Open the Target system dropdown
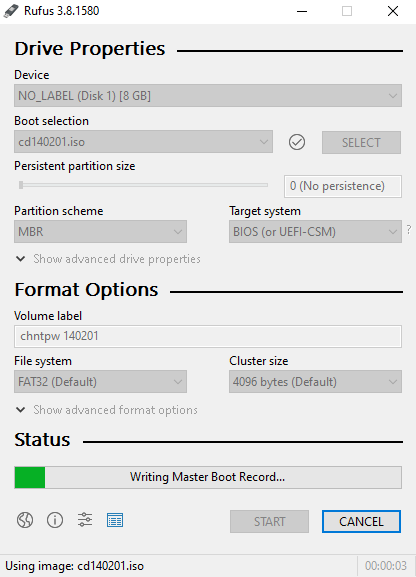The width and height of the screenshot is (416, 577). (x=315, y=231)
